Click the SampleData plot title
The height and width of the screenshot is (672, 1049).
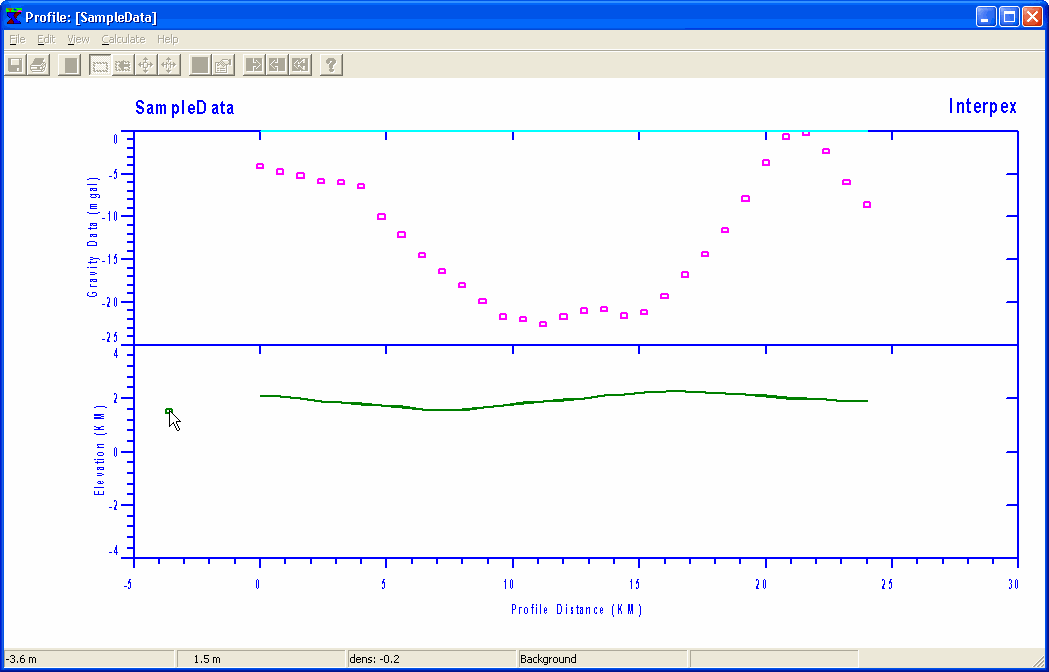click(x=185, y=107)
